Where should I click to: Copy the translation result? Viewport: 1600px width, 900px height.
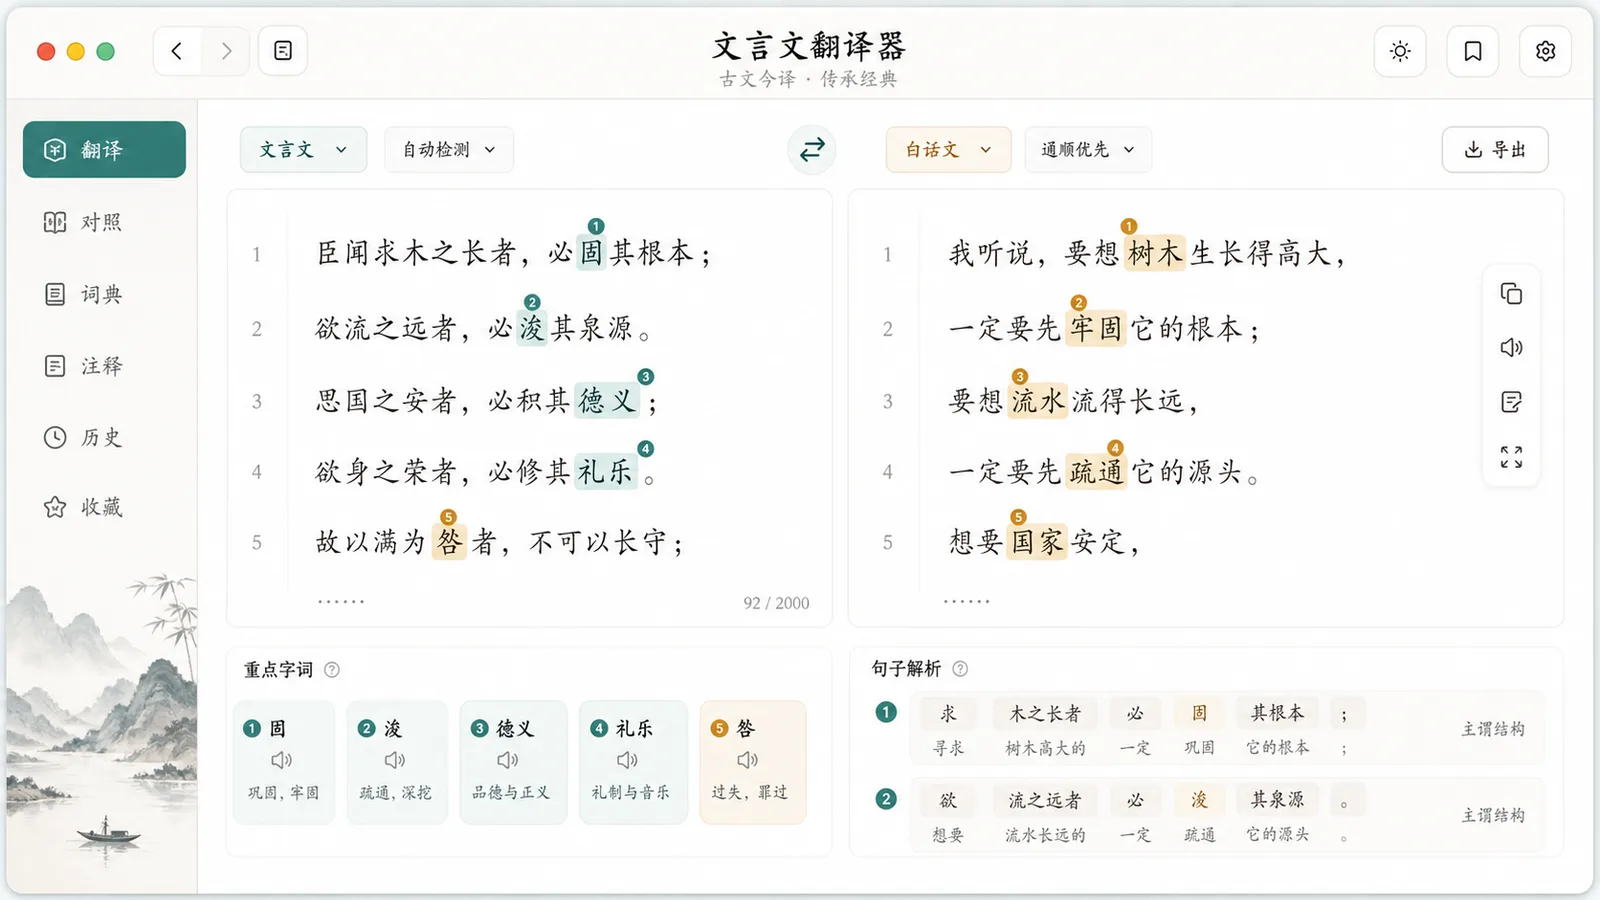1511,294
